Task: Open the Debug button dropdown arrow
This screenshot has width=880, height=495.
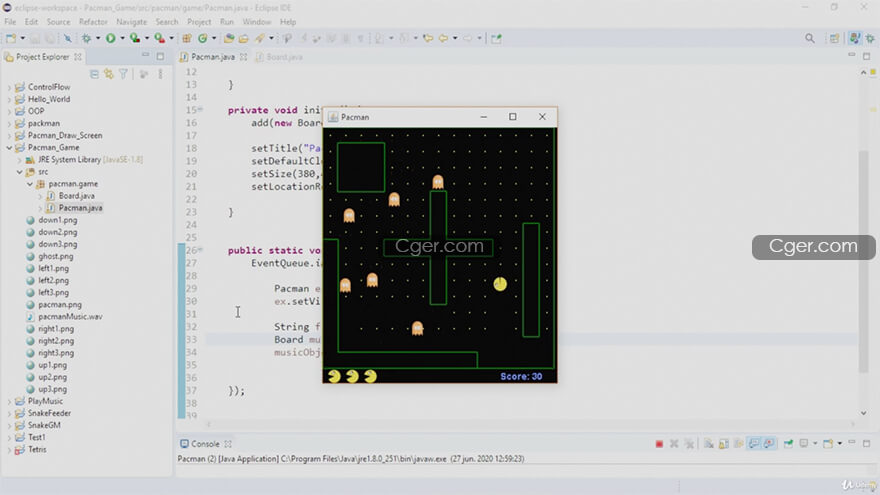Action: [98, 38]
